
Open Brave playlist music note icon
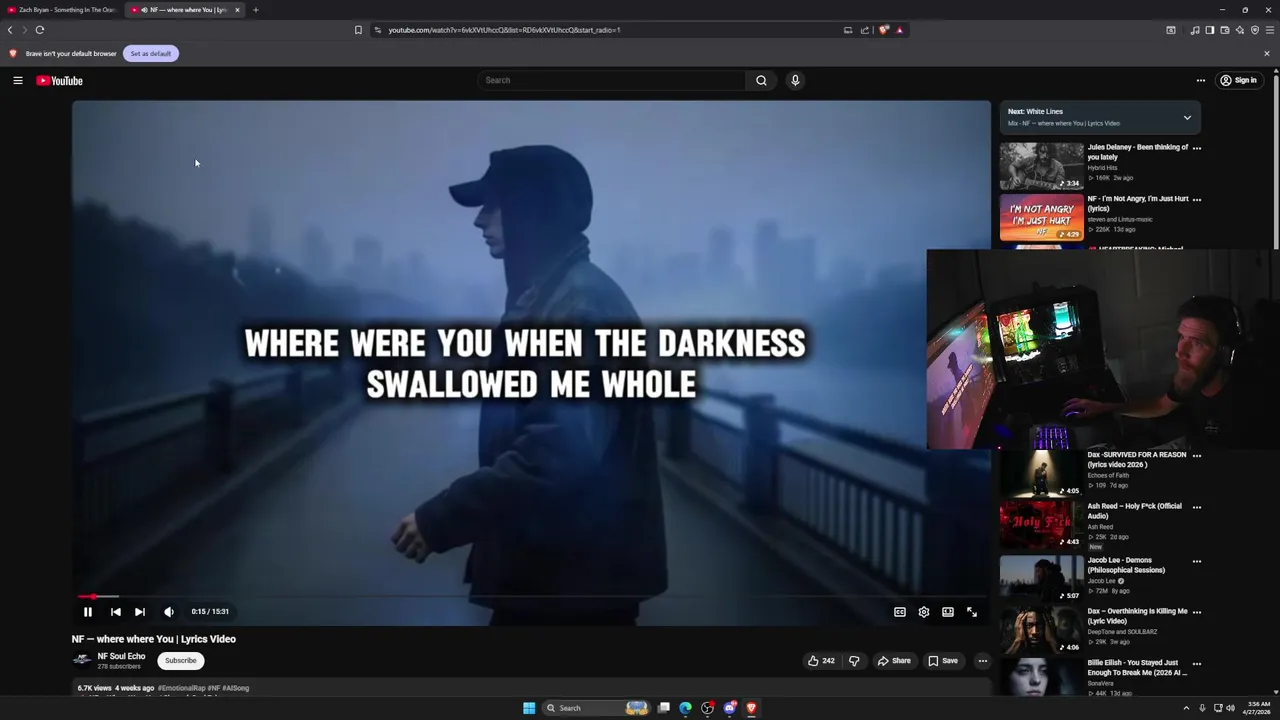pyautogui.click(x=1195, y=30)
